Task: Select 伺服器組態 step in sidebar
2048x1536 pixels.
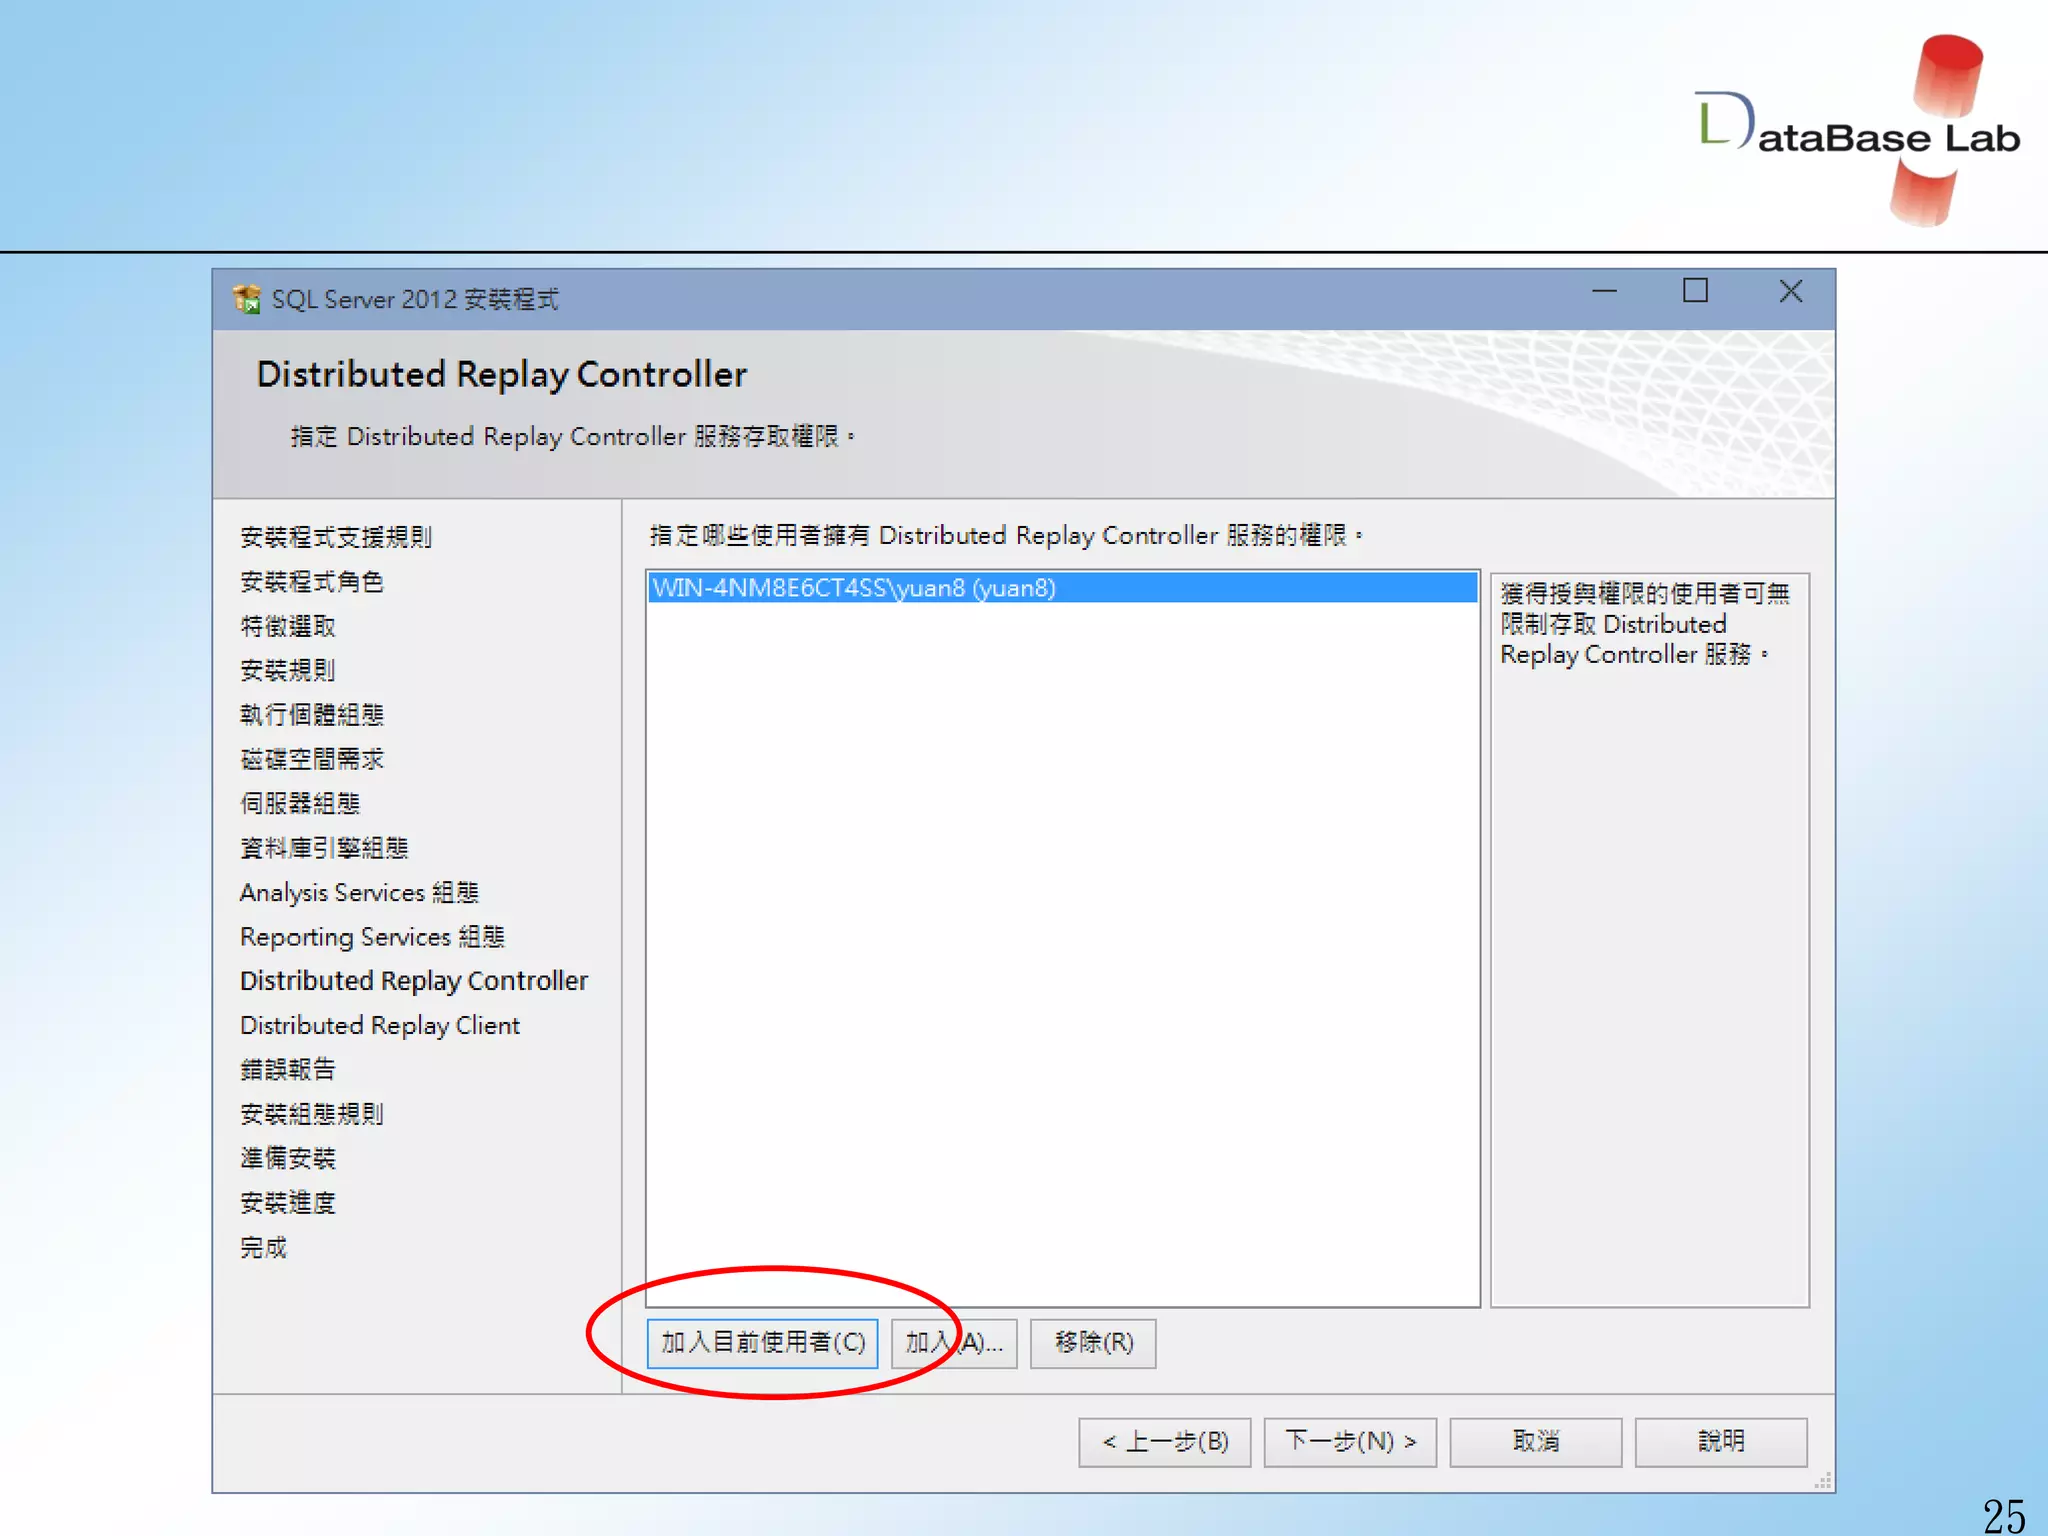Action: (300, 803)
